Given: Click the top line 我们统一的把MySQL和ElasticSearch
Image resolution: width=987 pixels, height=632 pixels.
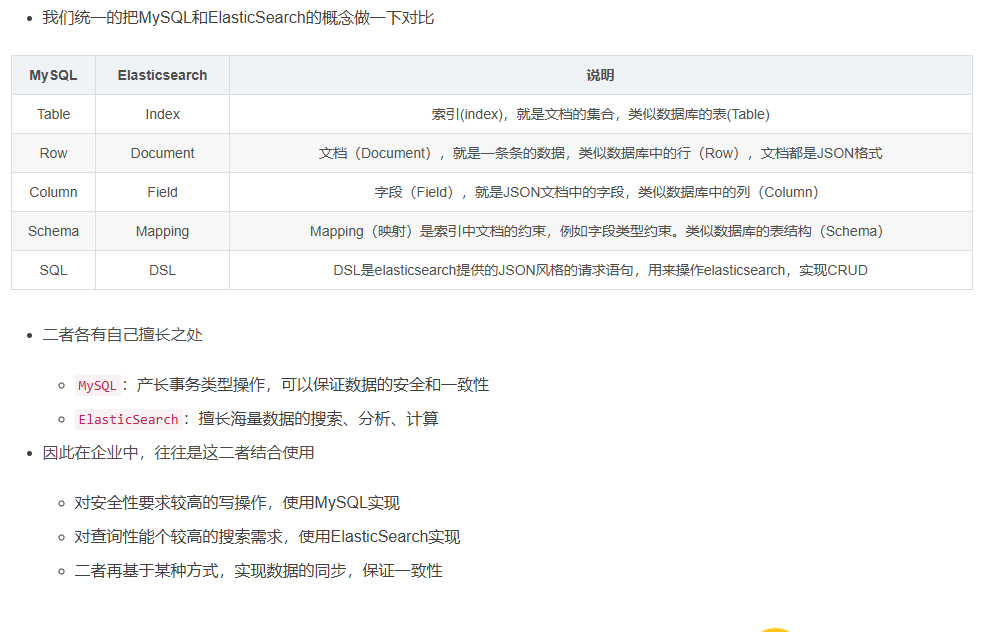Looking at the screenshot, I should [238, 18].
